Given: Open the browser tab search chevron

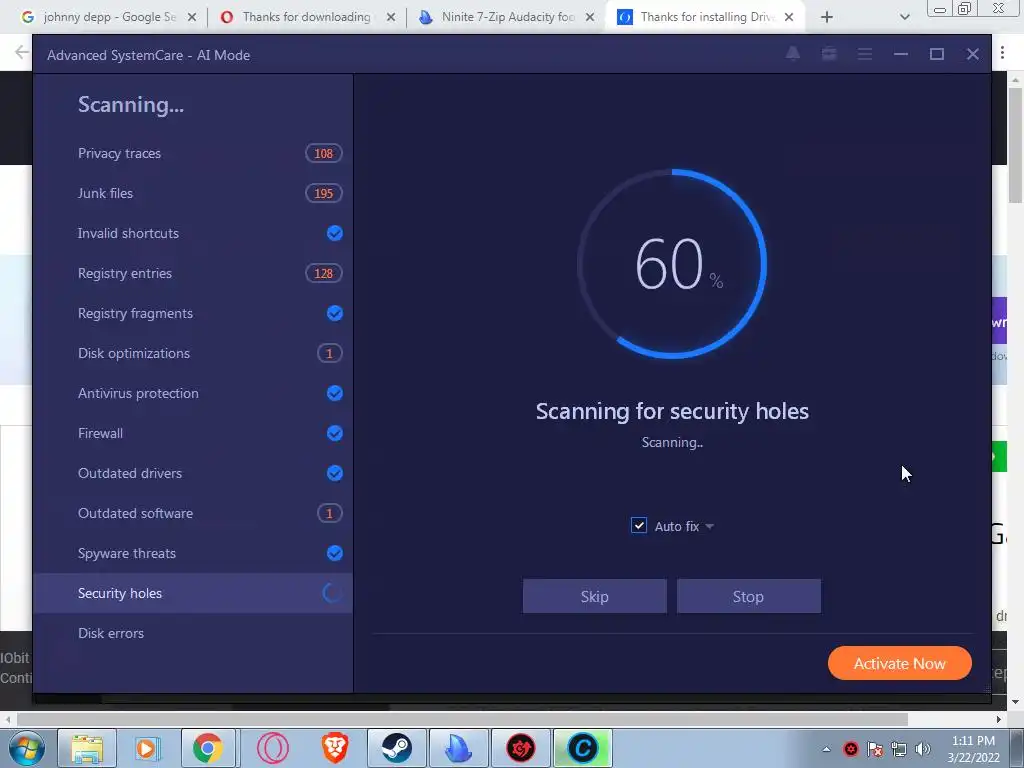Looking at the screenshot, I should [x=904, y=17].
